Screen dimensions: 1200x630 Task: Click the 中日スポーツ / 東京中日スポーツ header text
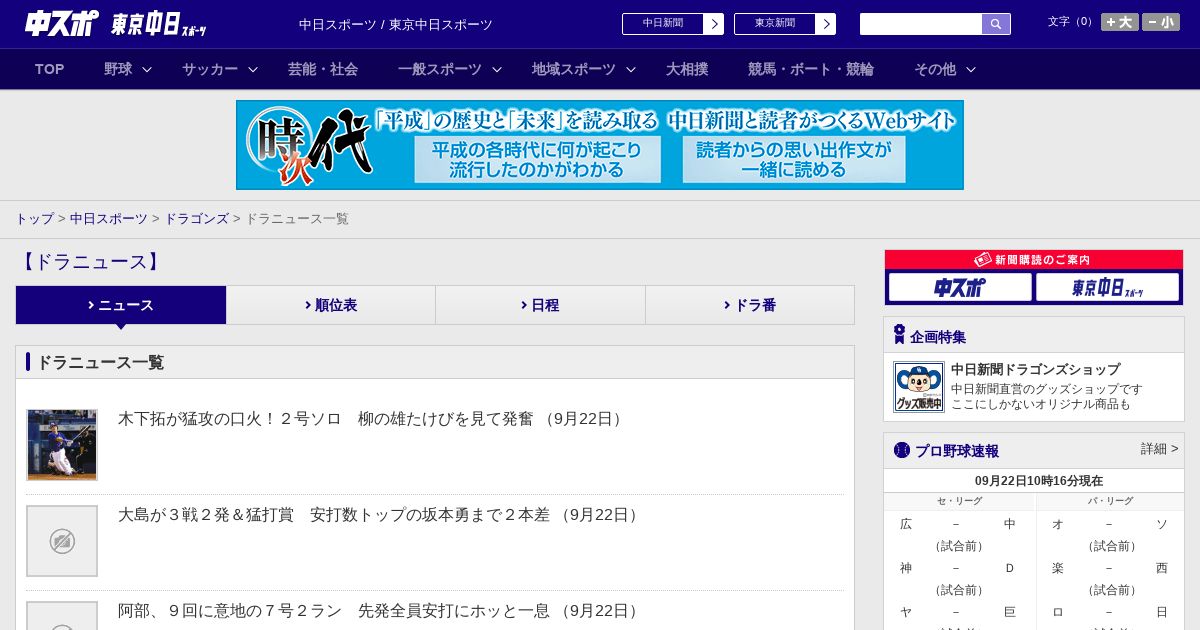click(396, 24)
